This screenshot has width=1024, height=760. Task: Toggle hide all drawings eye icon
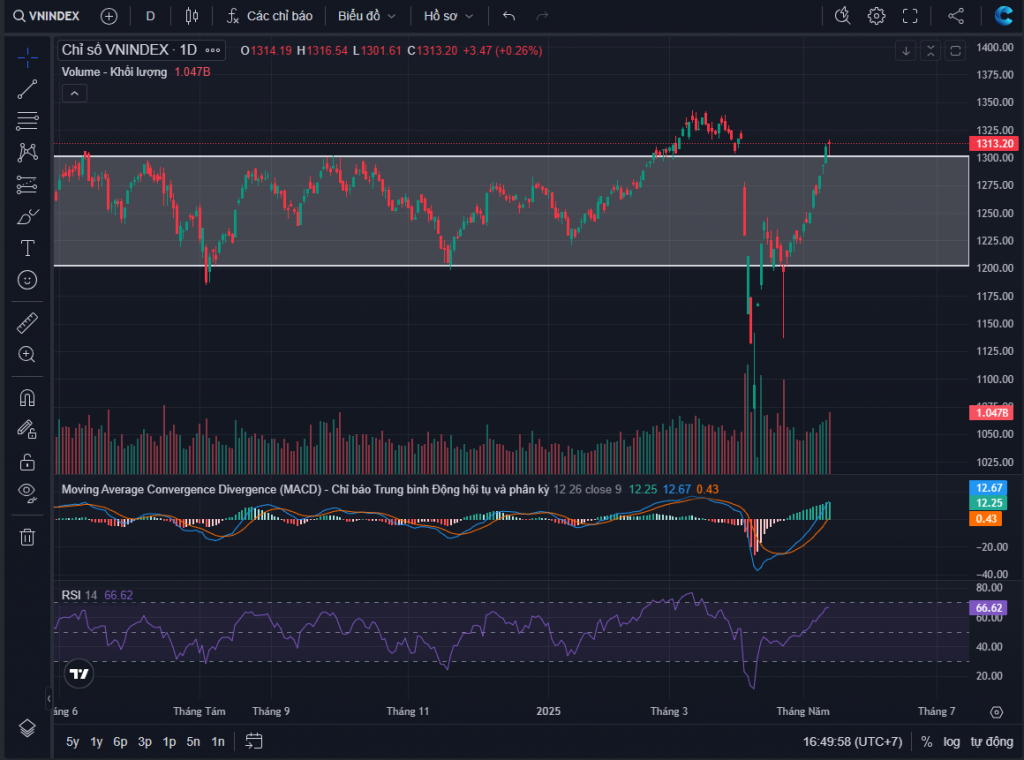pos(27,493)
